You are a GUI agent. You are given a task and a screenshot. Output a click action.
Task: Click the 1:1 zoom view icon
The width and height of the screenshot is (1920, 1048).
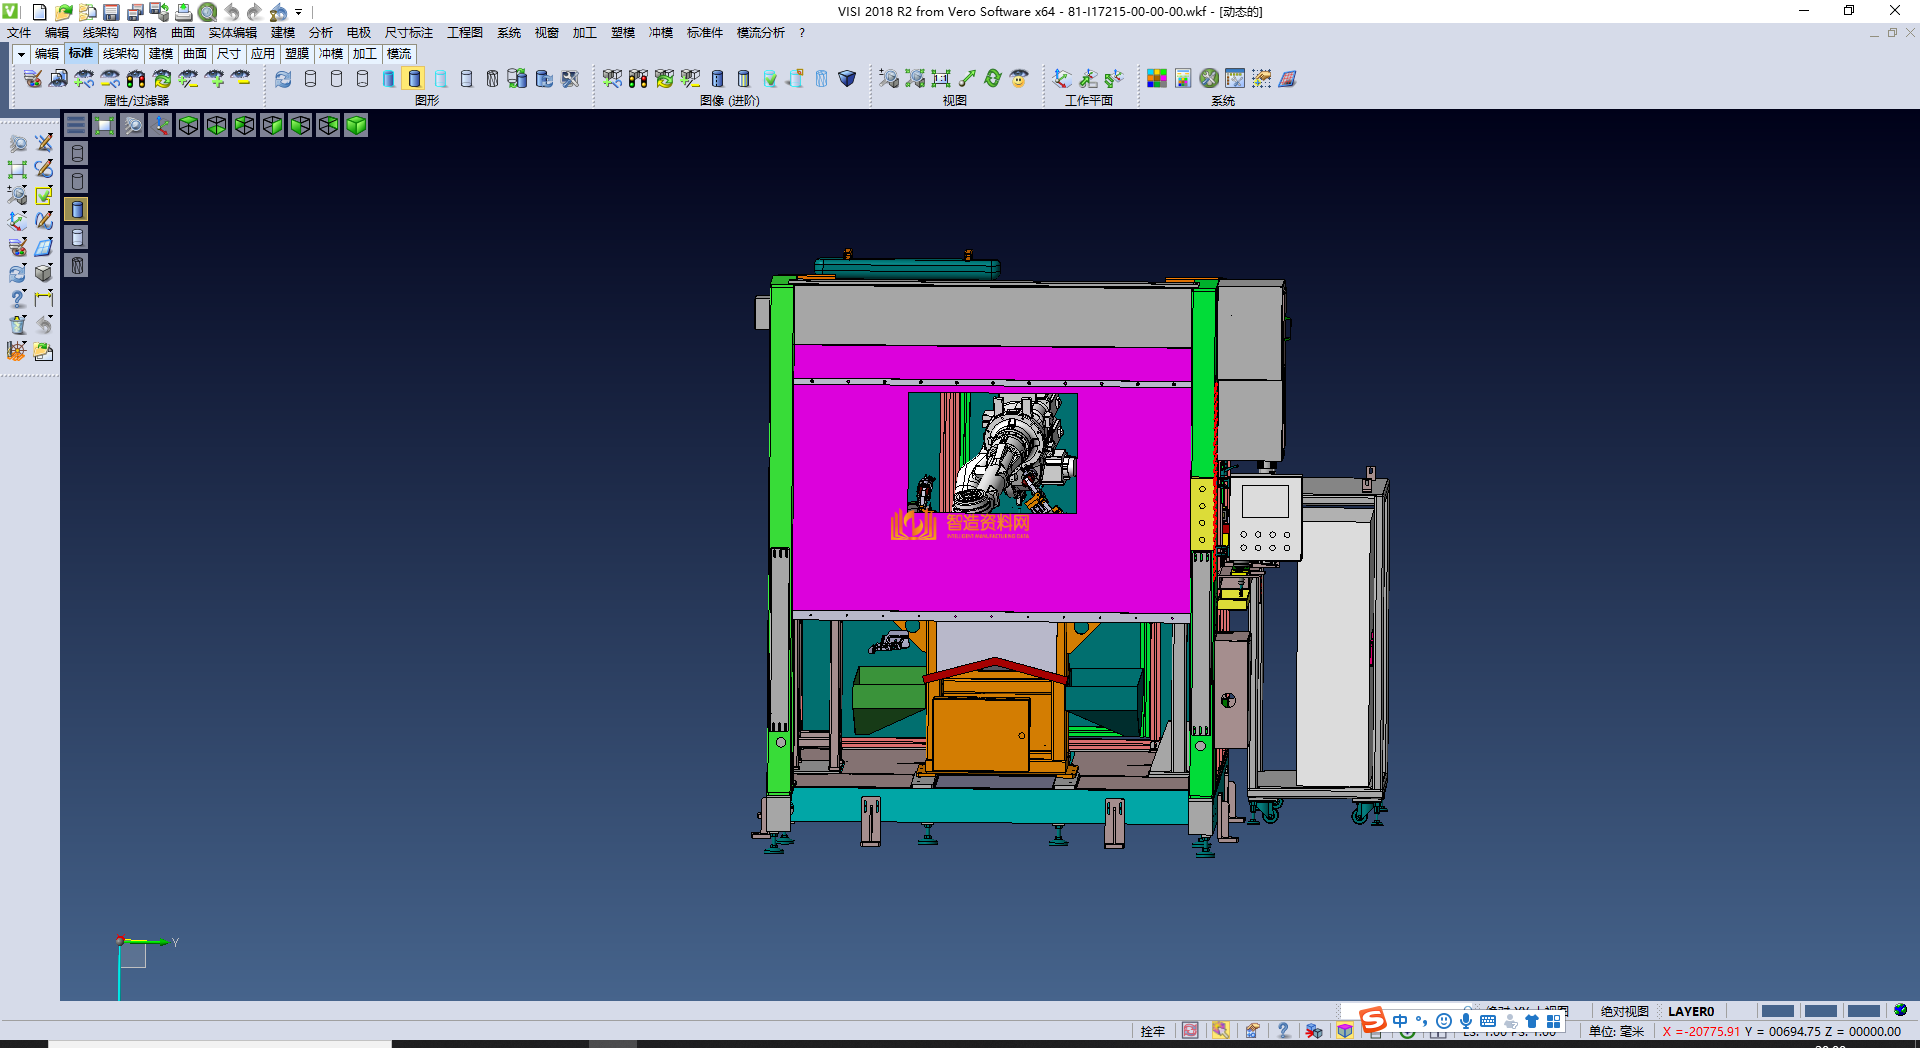click(941, 78)
